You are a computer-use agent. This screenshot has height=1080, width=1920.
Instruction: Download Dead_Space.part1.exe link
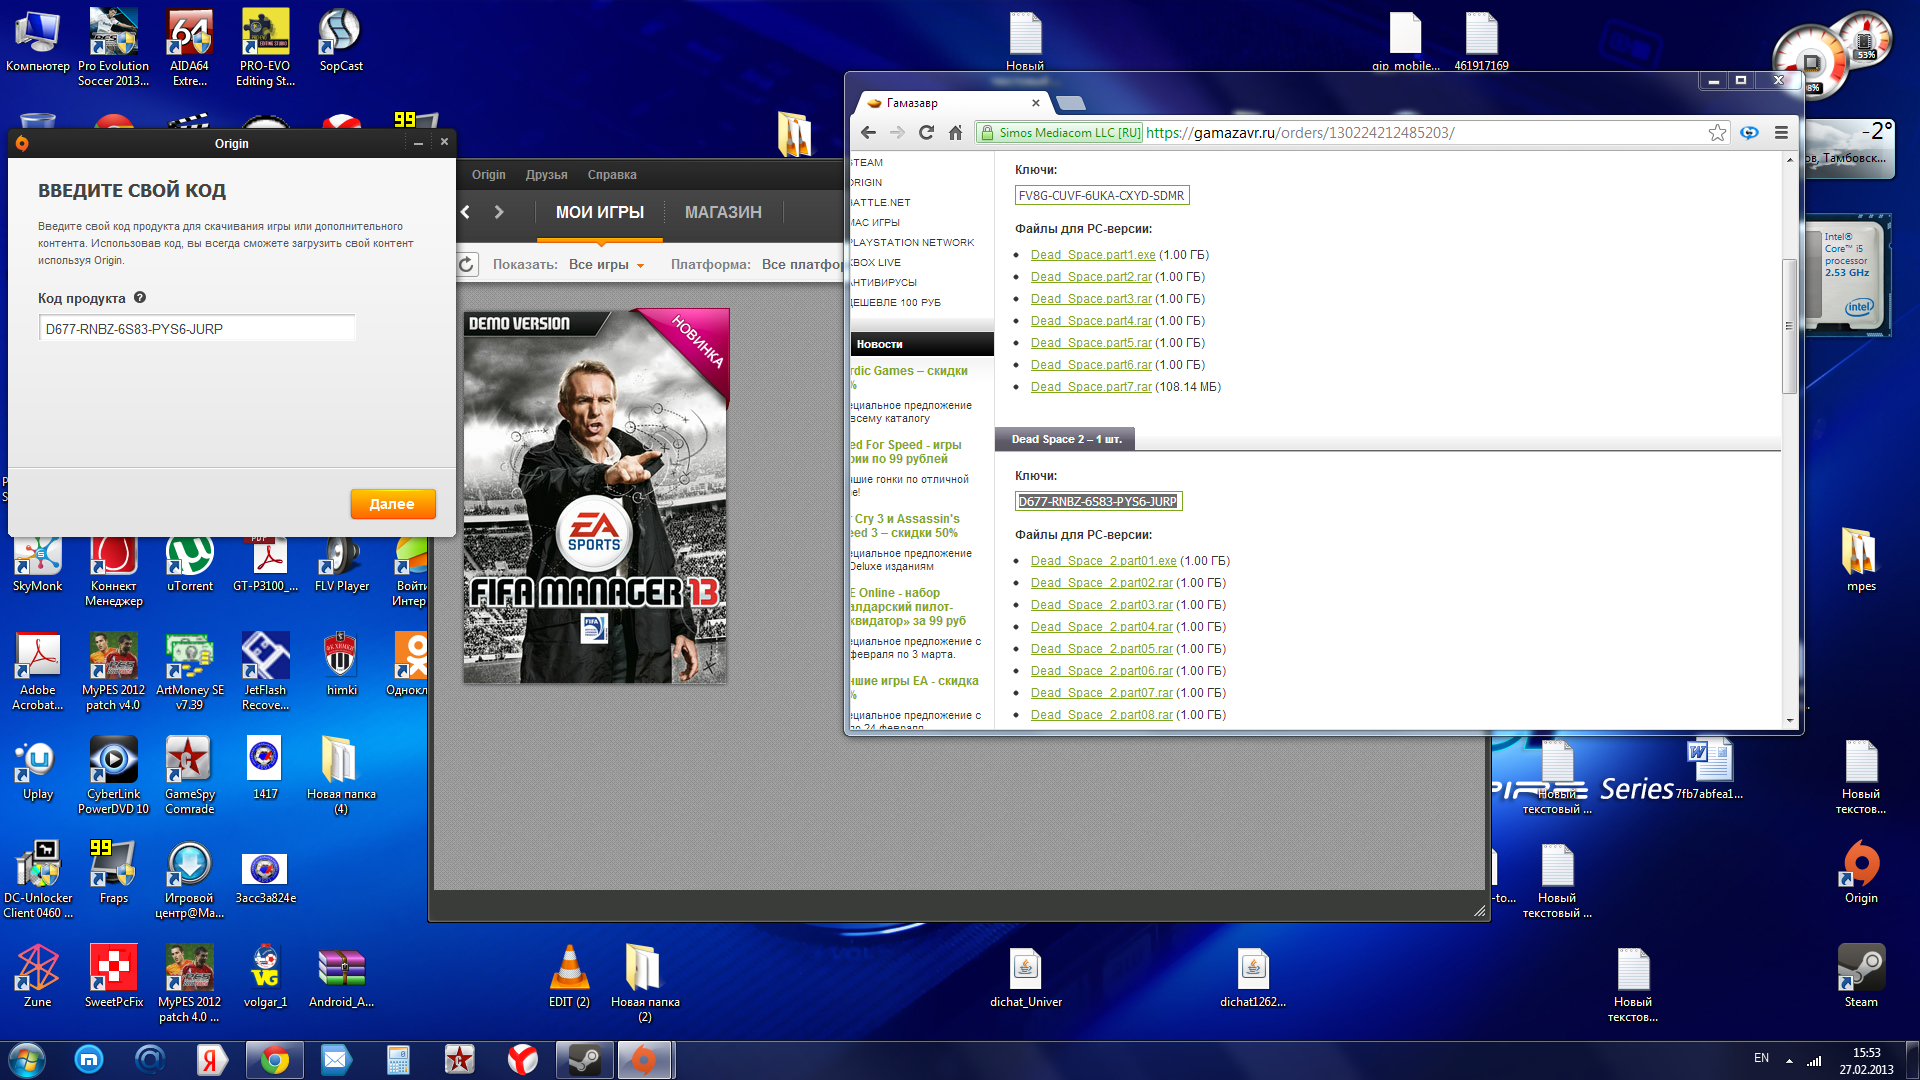pos(1093,255)
